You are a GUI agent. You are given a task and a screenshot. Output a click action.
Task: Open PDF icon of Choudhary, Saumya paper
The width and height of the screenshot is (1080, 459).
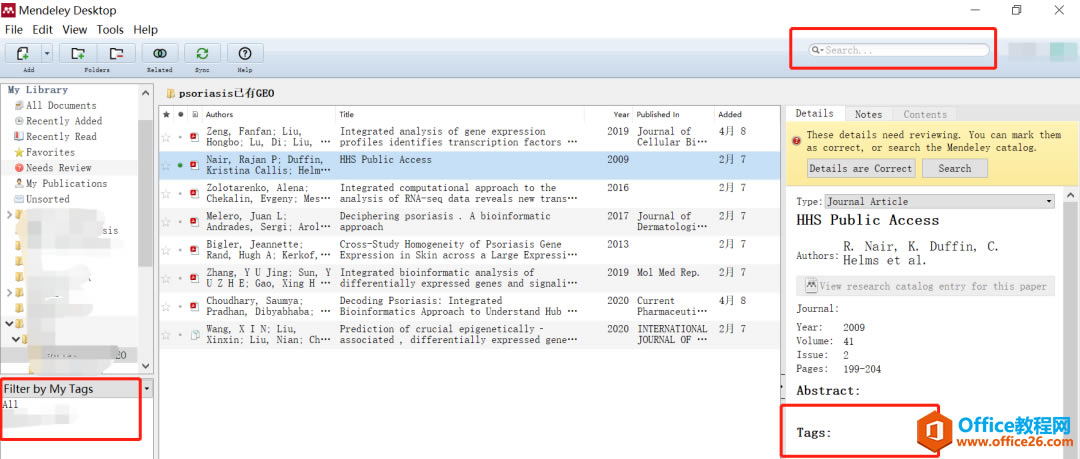click(x=195, y=307)
